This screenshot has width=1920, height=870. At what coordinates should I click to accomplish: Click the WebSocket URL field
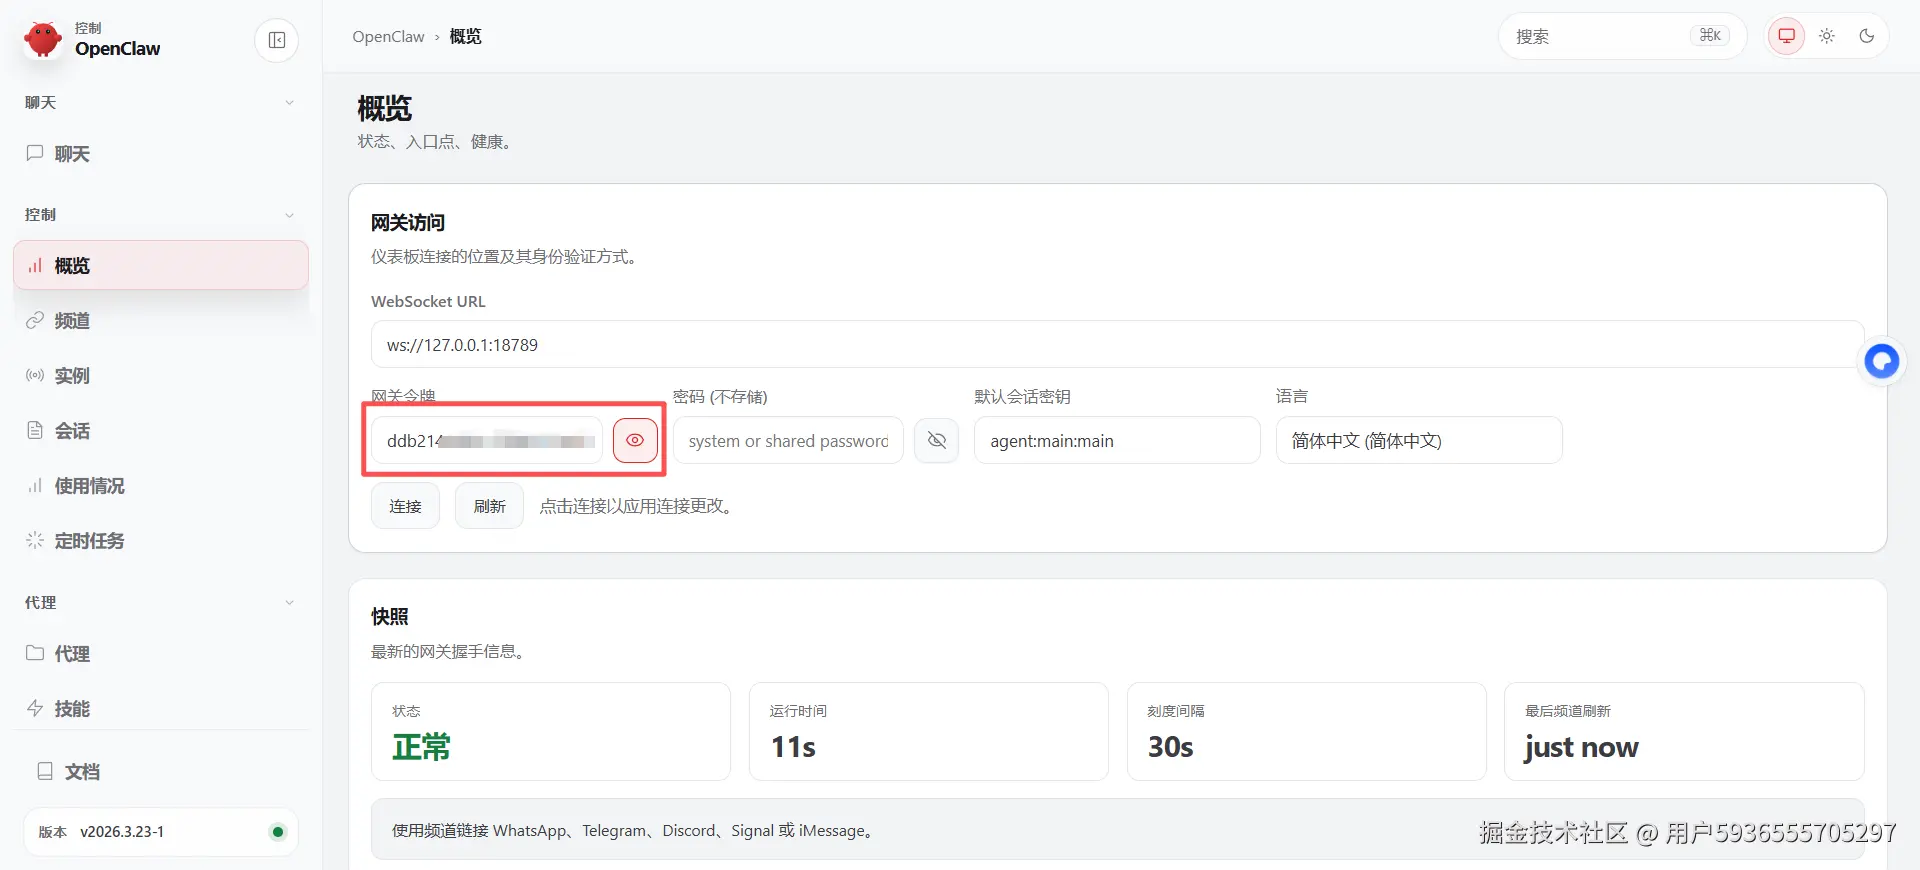click(x=1117, y=345)
